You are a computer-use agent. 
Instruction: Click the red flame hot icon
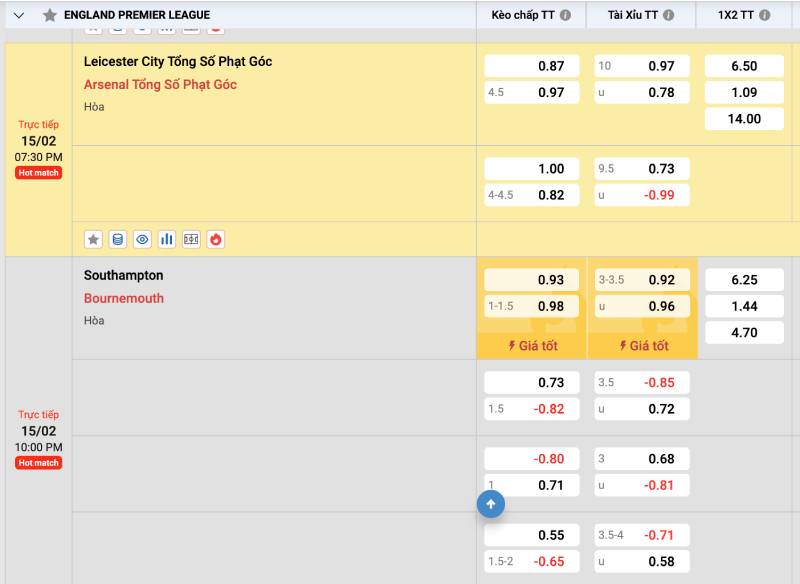[215, 239]
